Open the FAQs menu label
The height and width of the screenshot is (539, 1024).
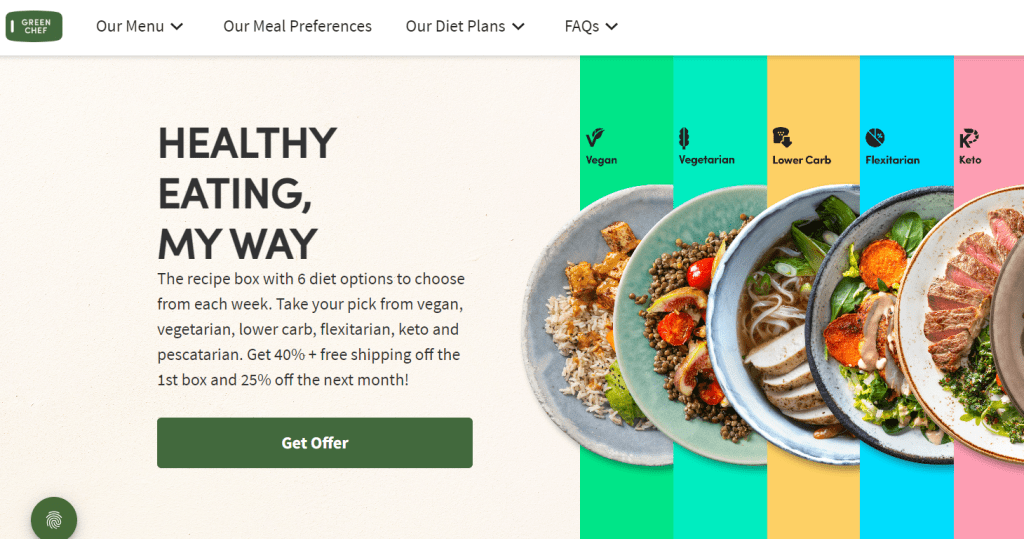click(x=582, y=26)
